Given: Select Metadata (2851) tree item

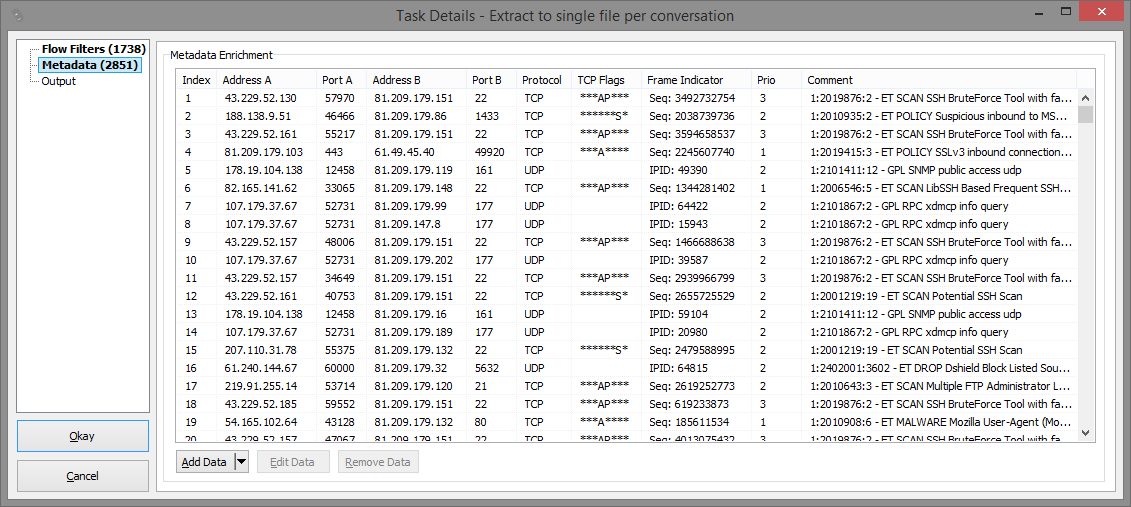Looking at the screenshot, I should [x=89, y=65].
